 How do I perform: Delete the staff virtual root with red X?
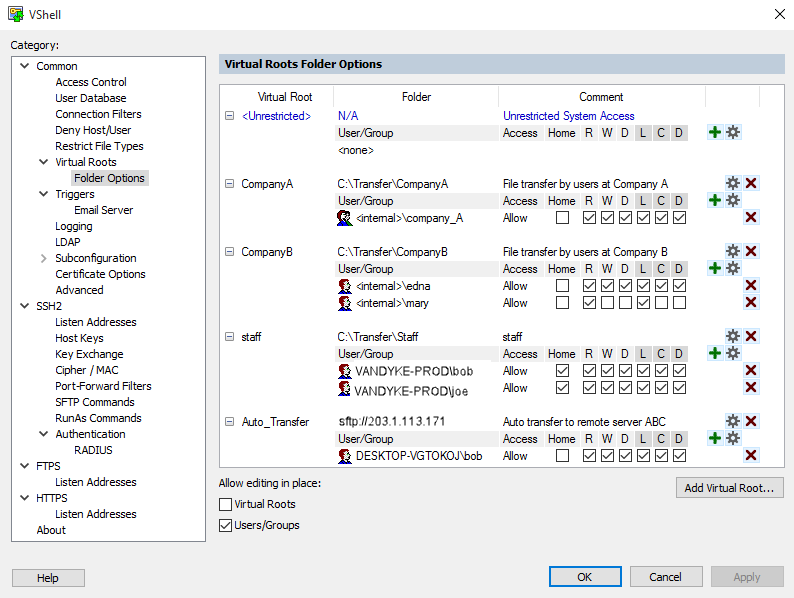tap(751, 336)
